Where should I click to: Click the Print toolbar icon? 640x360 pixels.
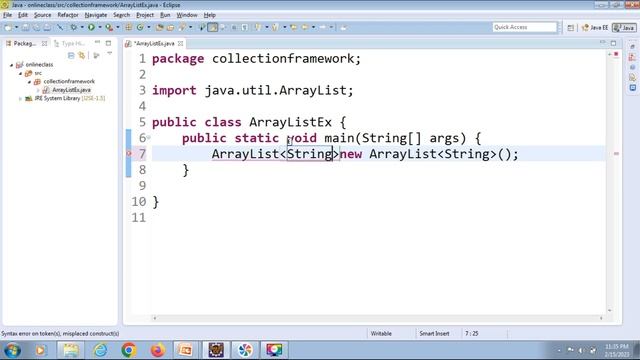tap(47, 27)
